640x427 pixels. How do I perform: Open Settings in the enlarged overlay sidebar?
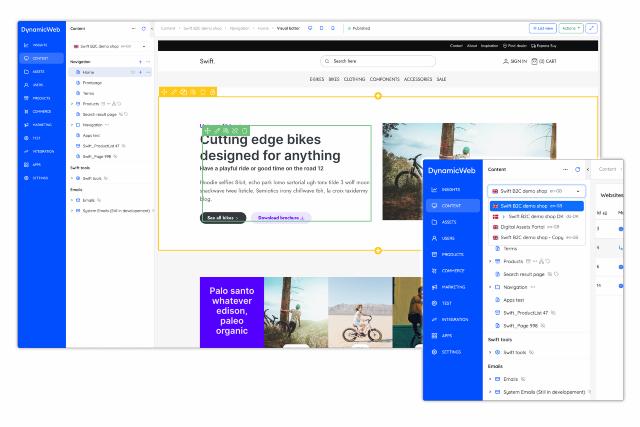coord(451,352)
